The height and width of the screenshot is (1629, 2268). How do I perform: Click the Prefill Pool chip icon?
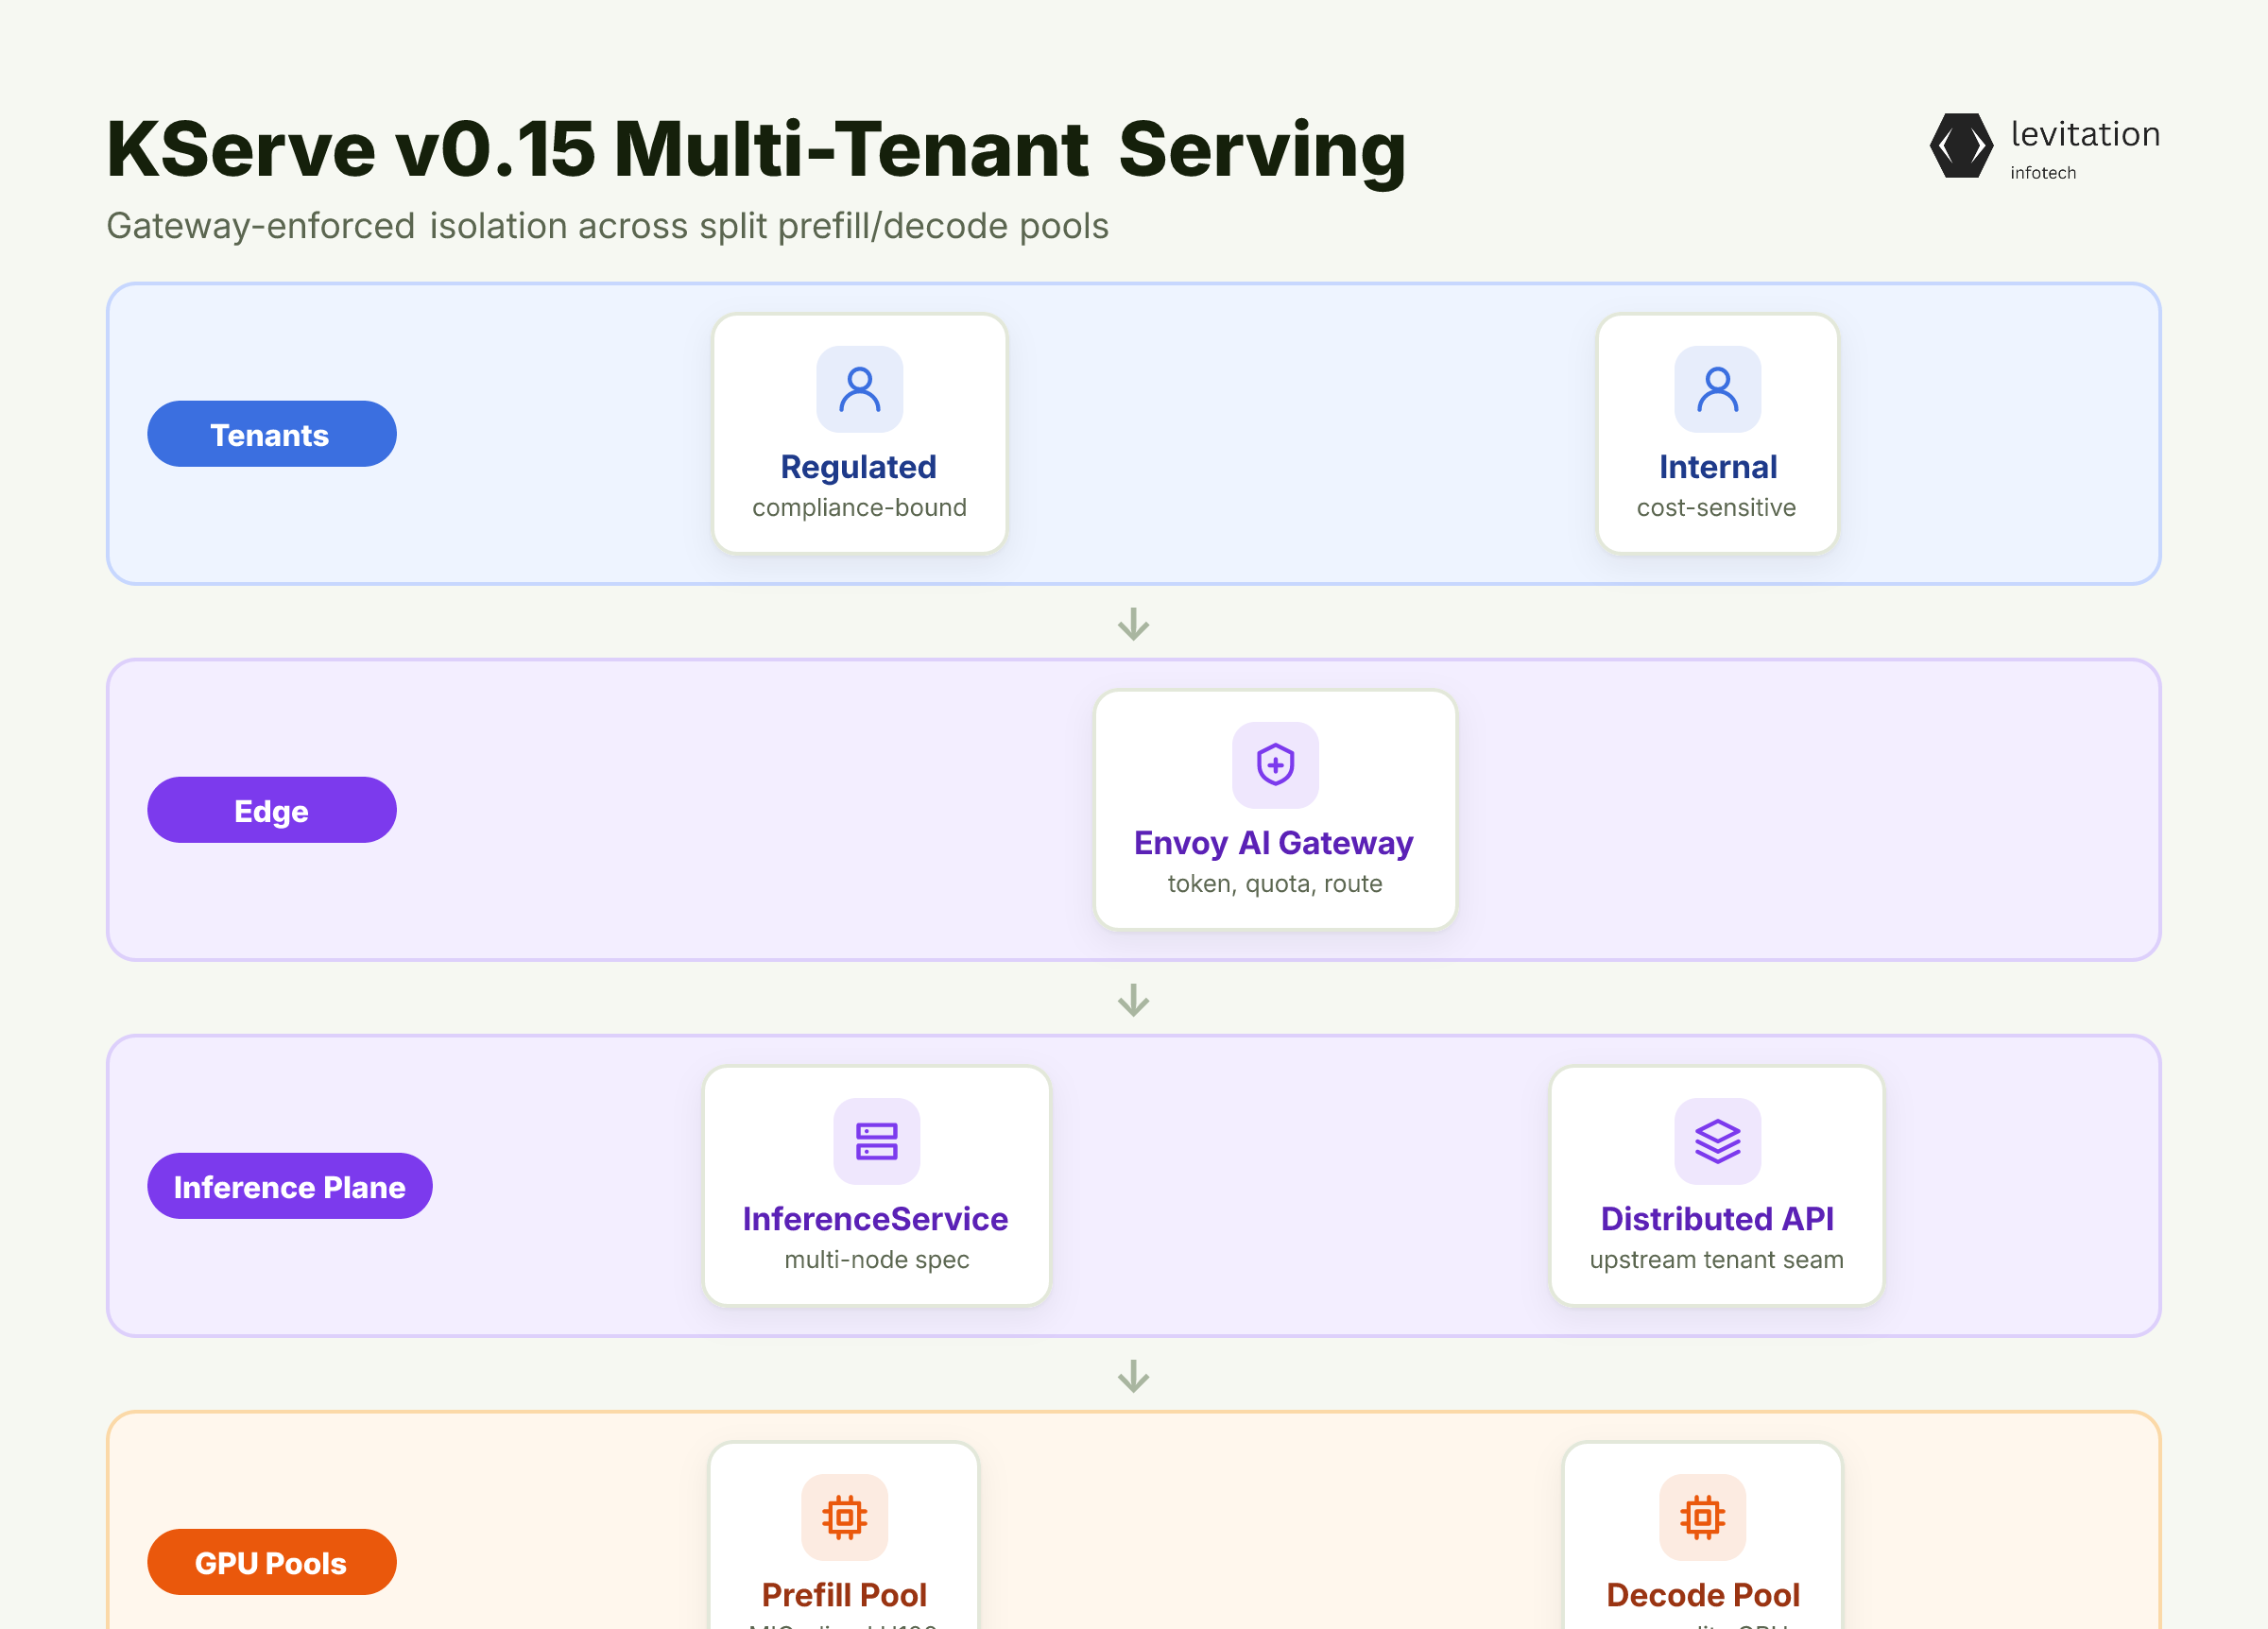tap(844, 1517)
